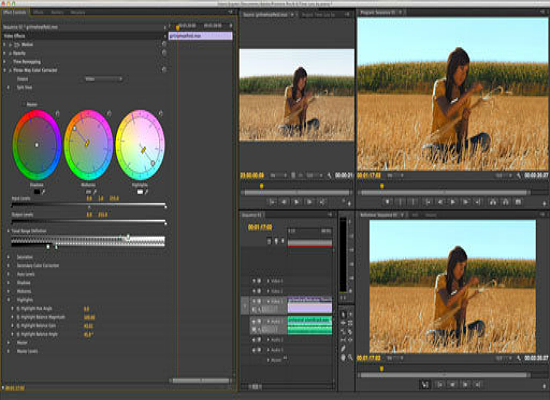Toggle the Highlight Balance Magnitude stopwatch
550x400 pixels.
click(18, 317)
